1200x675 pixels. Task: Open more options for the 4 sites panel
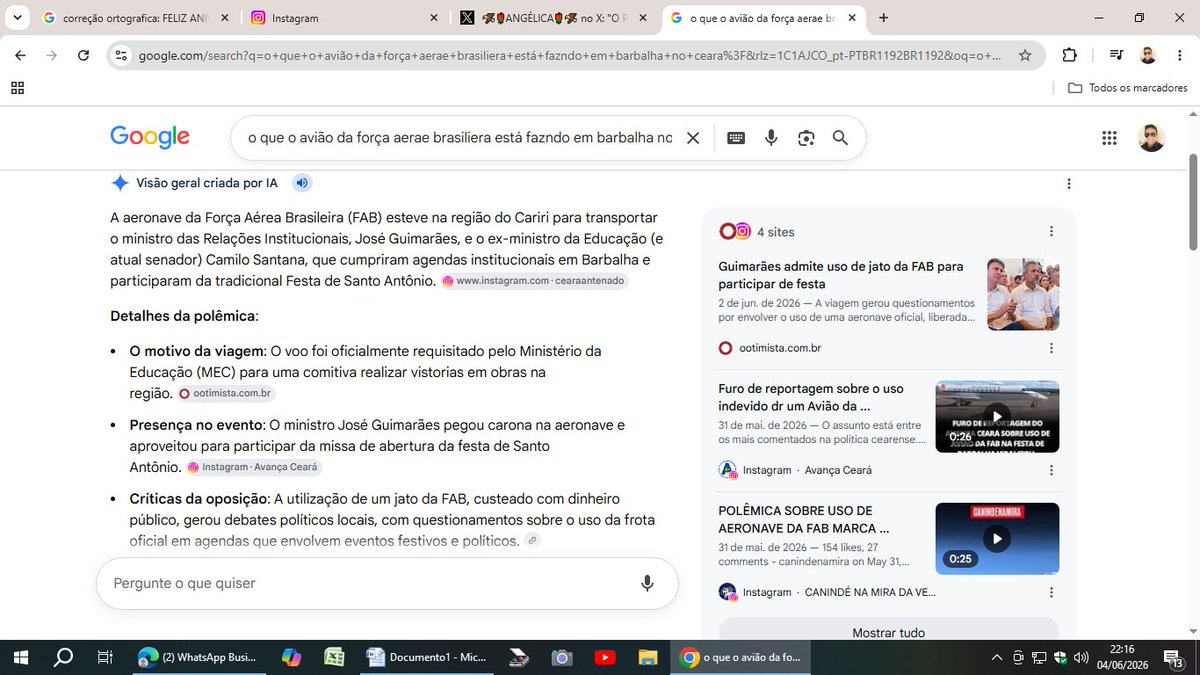click(1051, 231)
